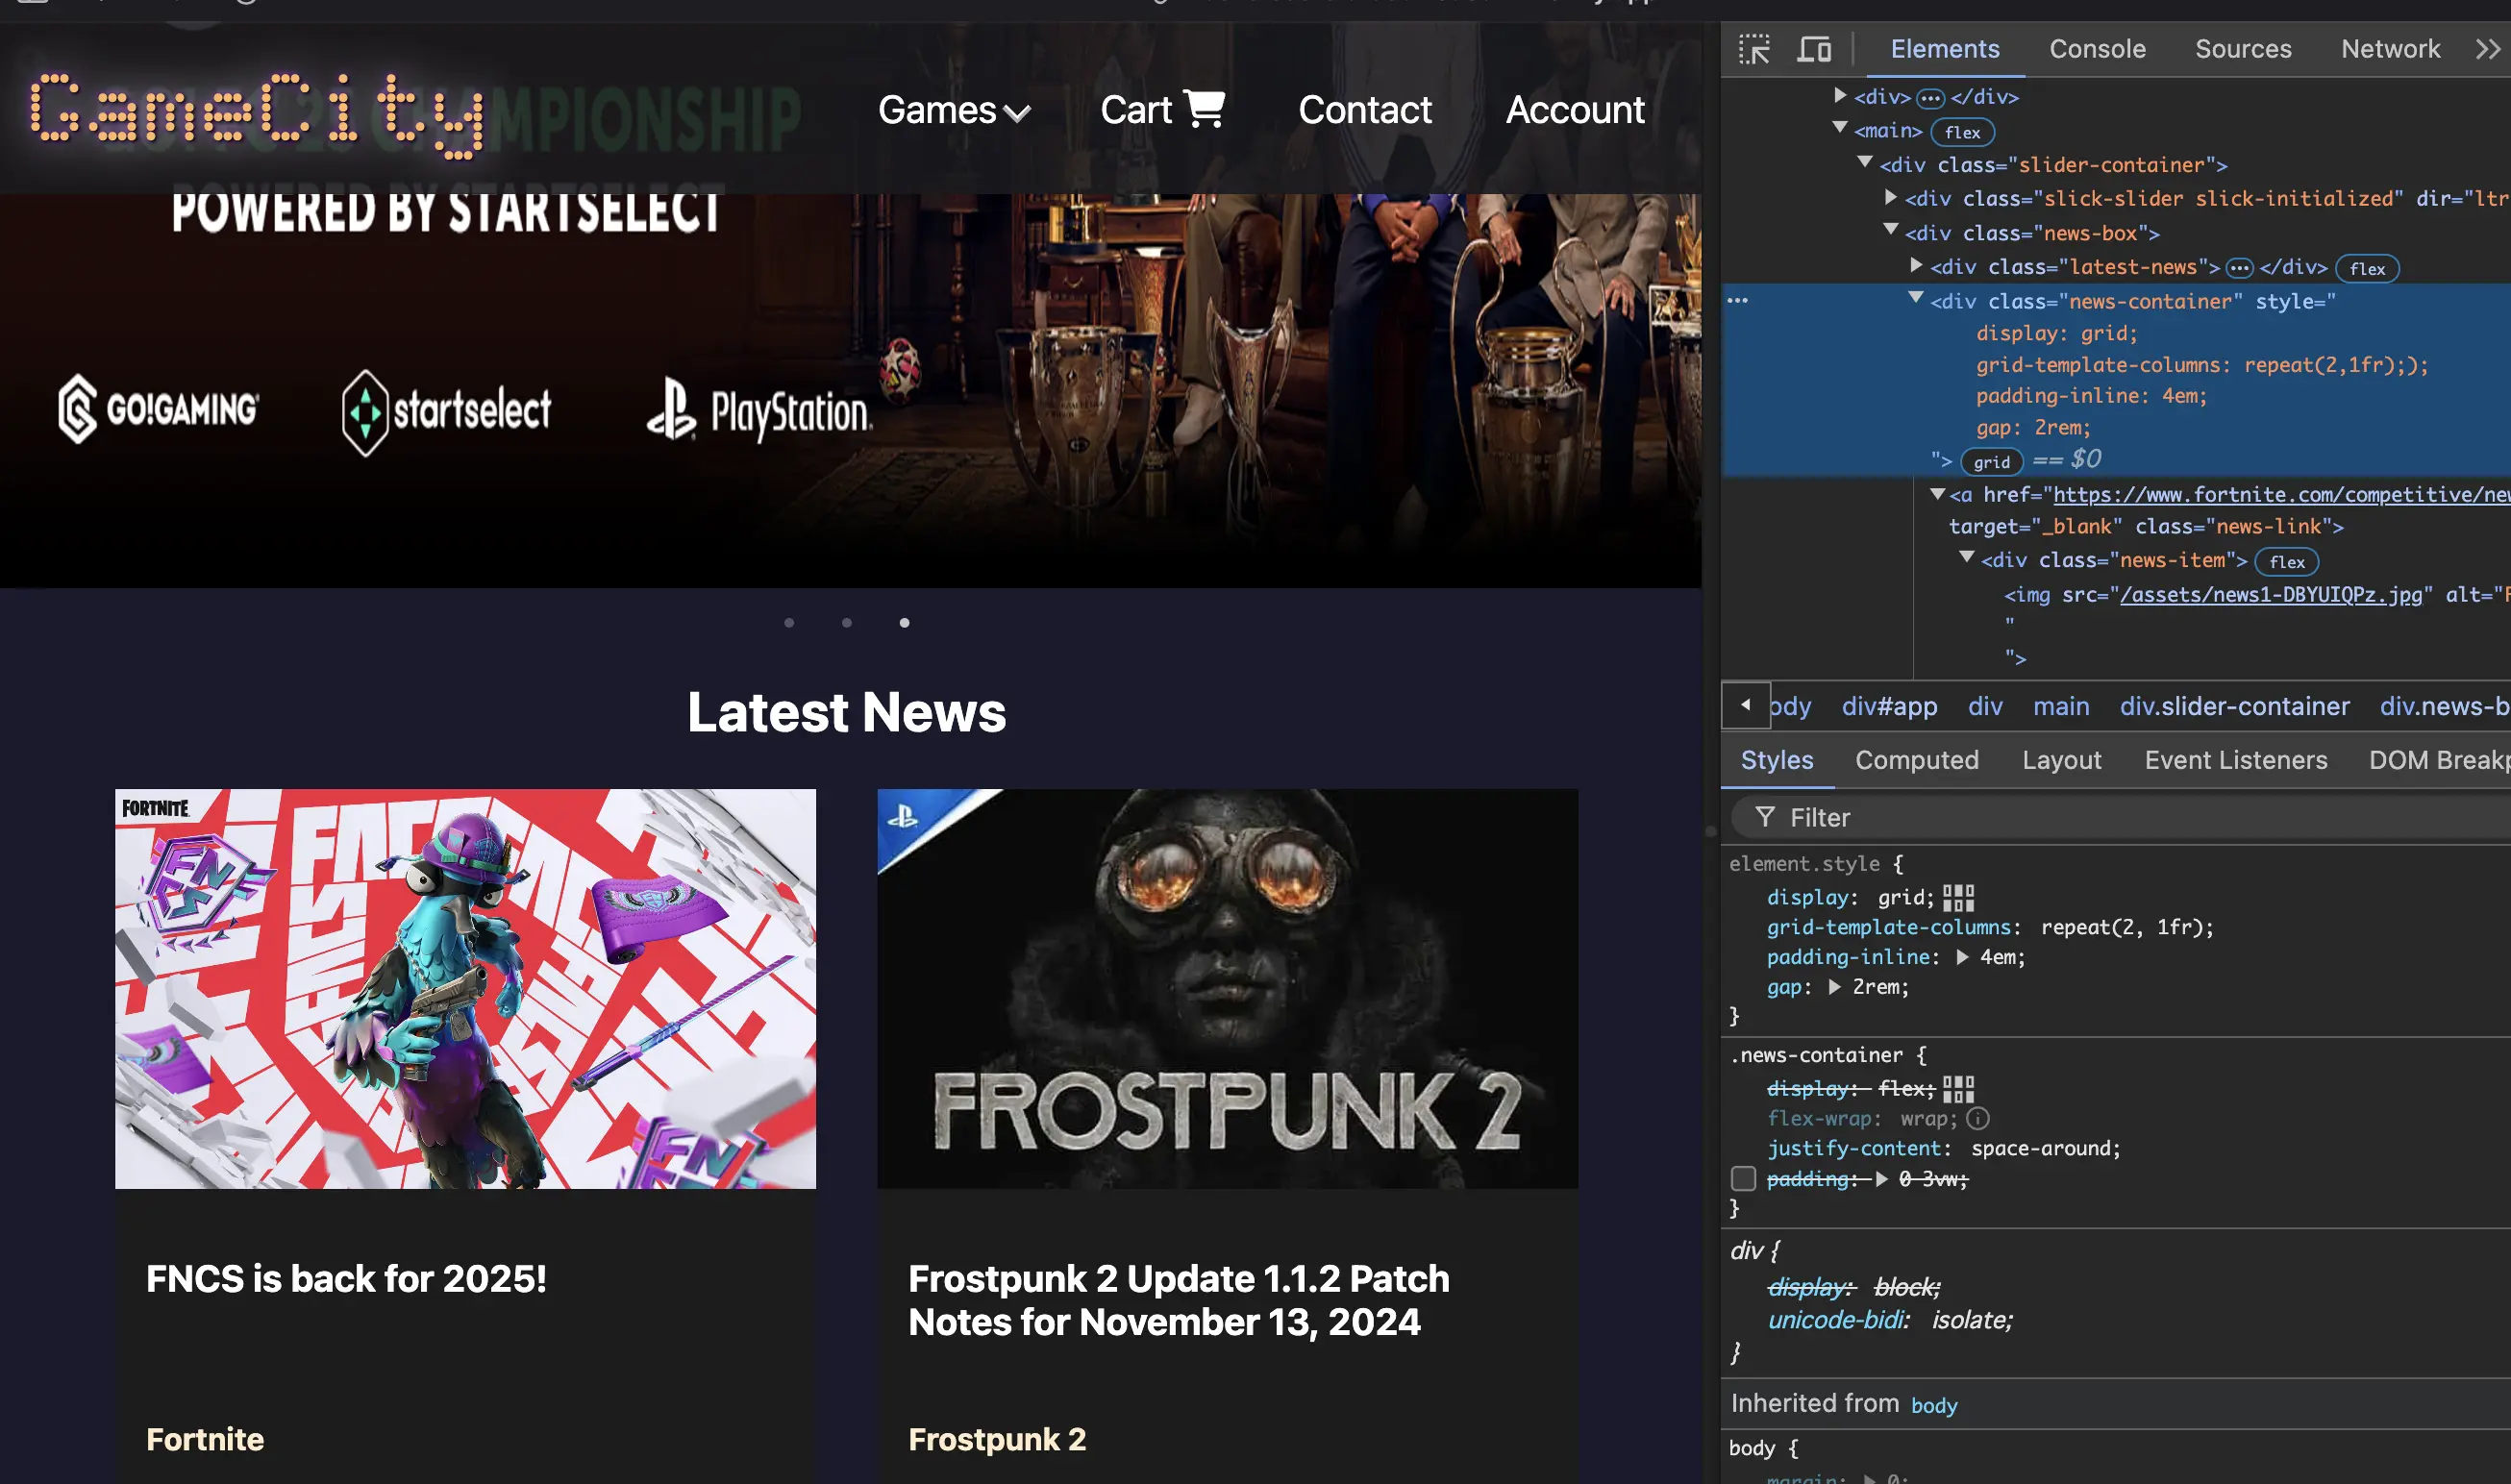Edit the justify-content space-around value
The height and width of the screenshot is (1484, 2511).
(x=2042, y=1149)
